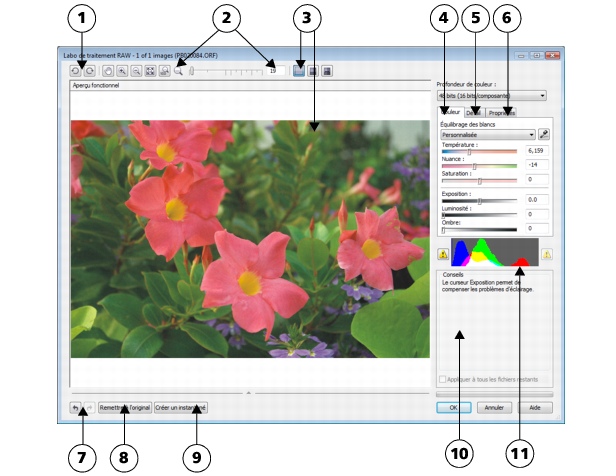
Task: Click magnifier icon beside zoom slider
Action: [178, 71]
